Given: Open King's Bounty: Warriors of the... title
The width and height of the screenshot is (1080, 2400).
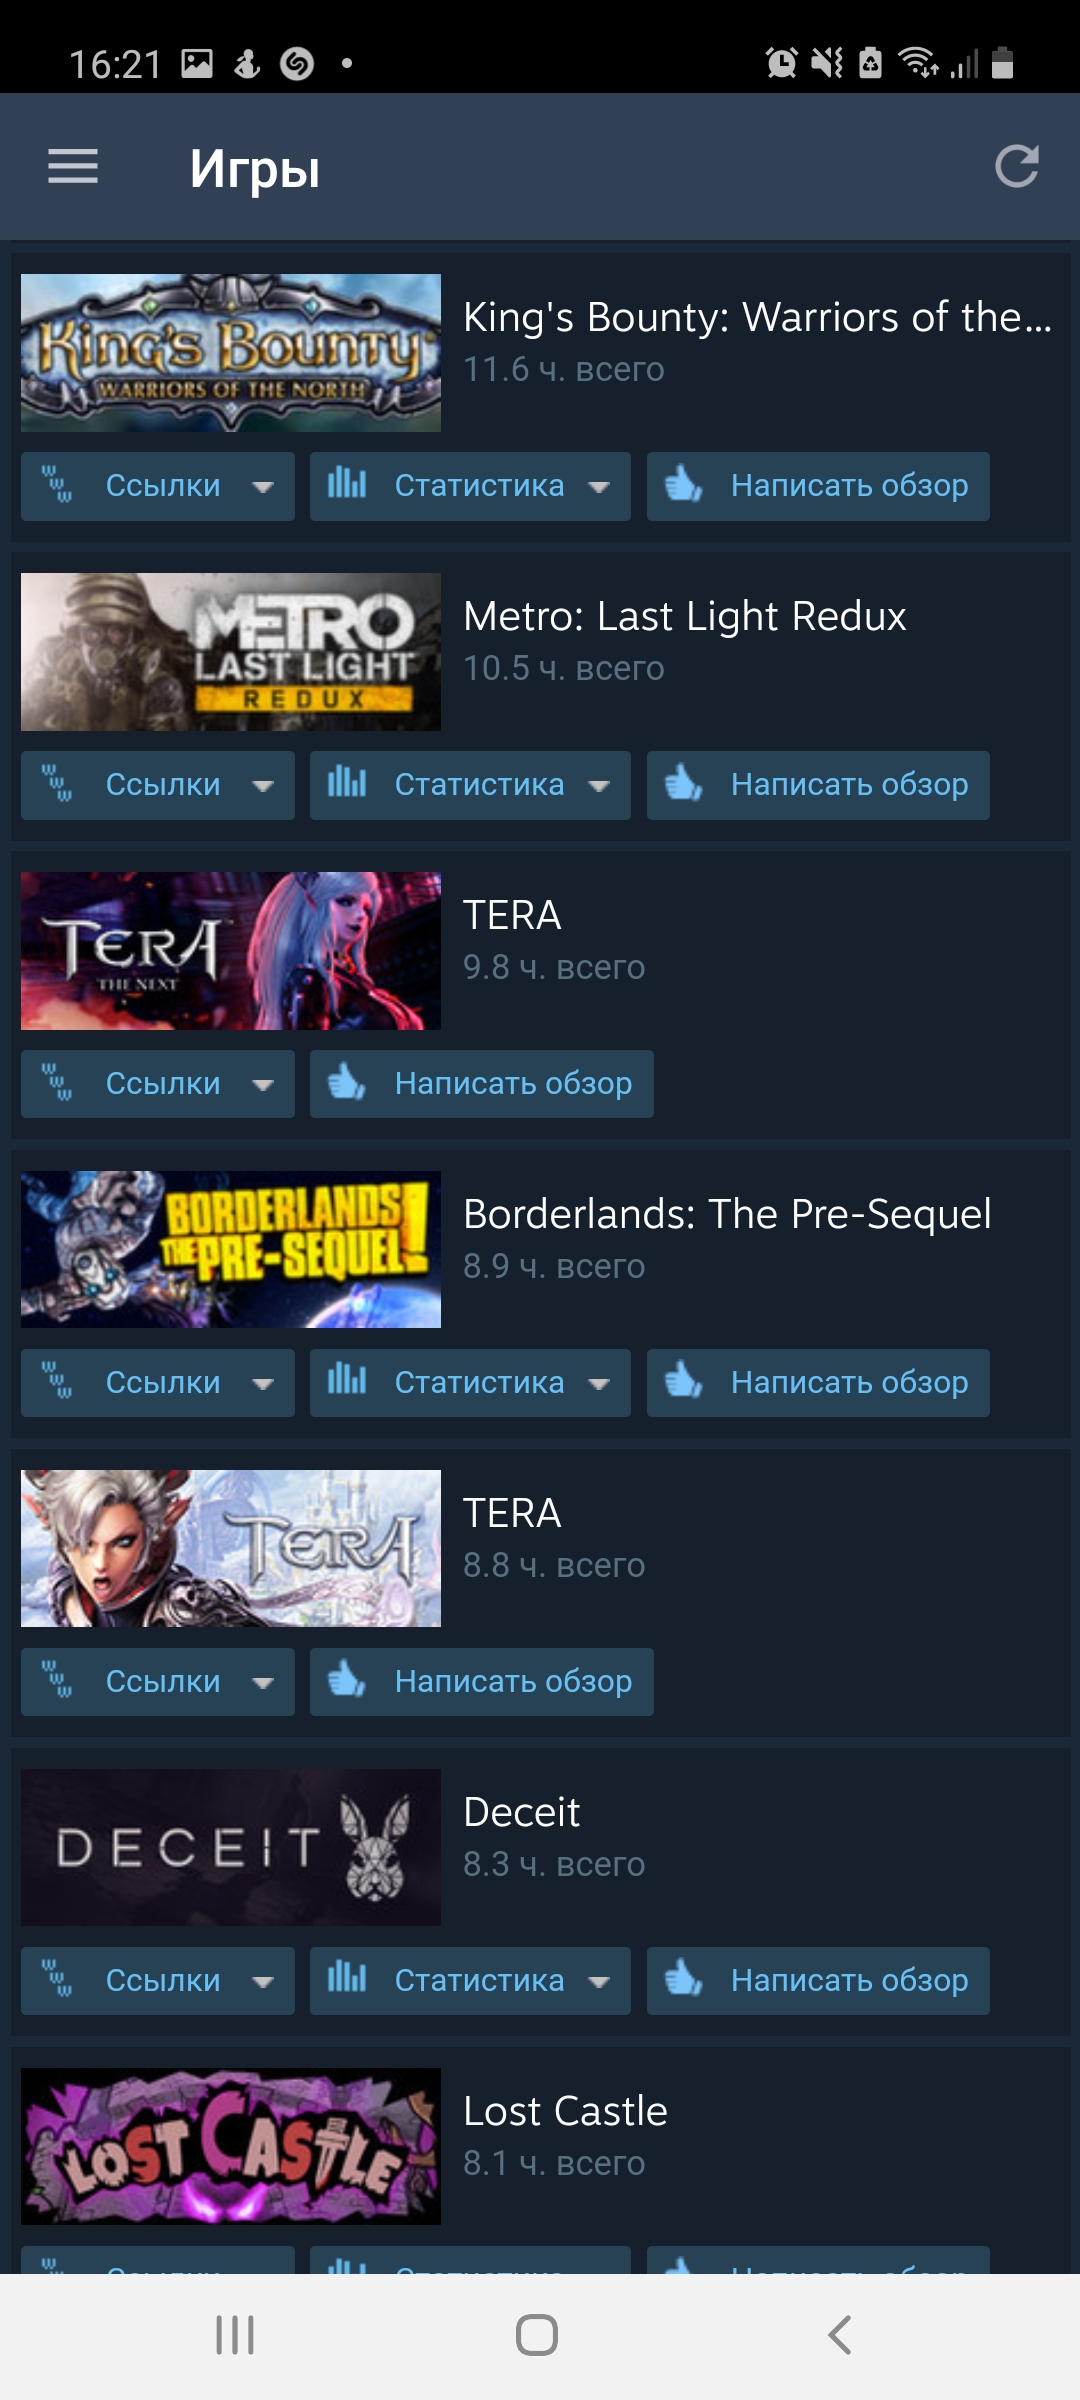Looking at the screenshot, I should point(758,317).
